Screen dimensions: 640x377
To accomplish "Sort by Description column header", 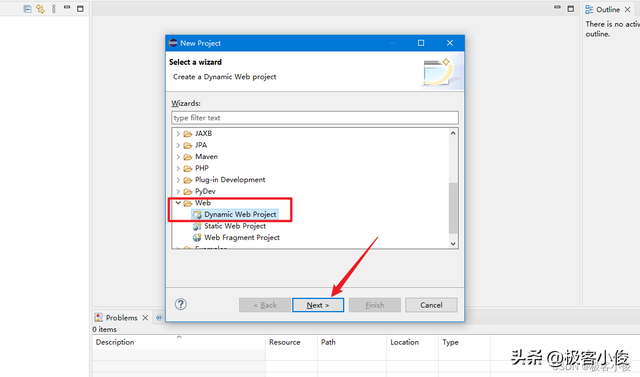I will click(178, 342).
